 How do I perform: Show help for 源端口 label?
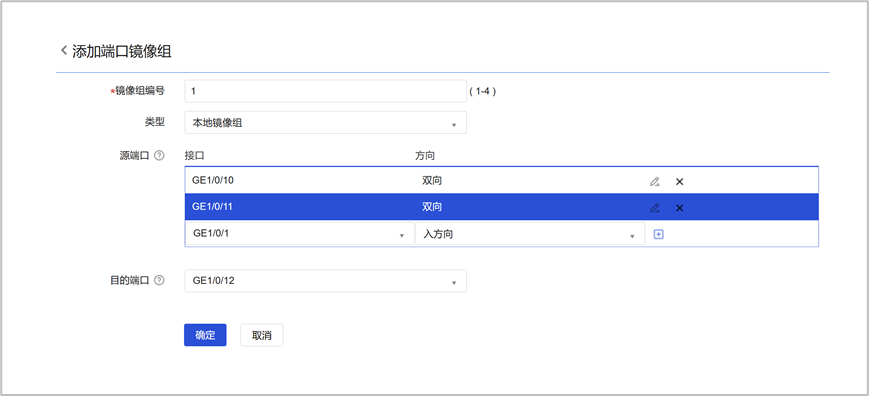click(159, 156)
